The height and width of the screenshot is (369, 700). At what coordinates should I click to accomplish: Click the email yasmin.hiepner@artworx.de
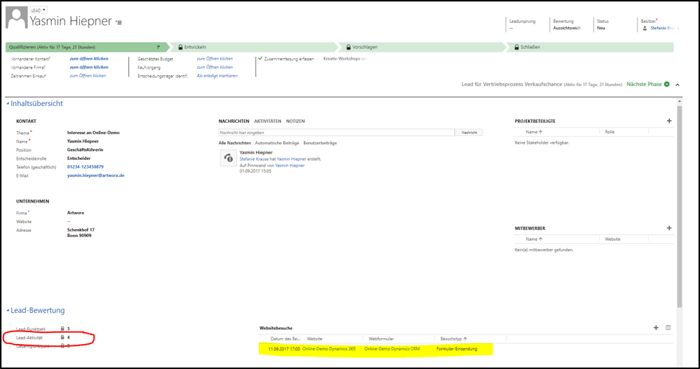click(x=96, y=175)
